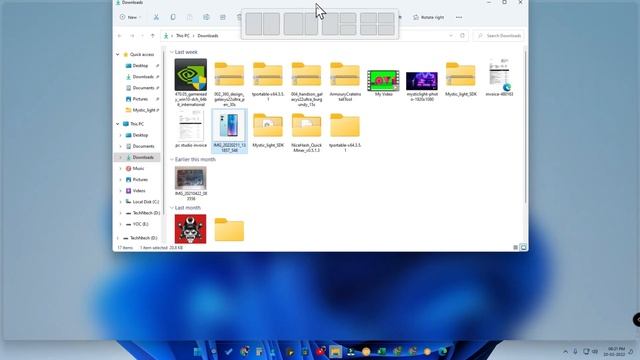Select the invoice PDF with Edge icon

click(x=499, y=78)
